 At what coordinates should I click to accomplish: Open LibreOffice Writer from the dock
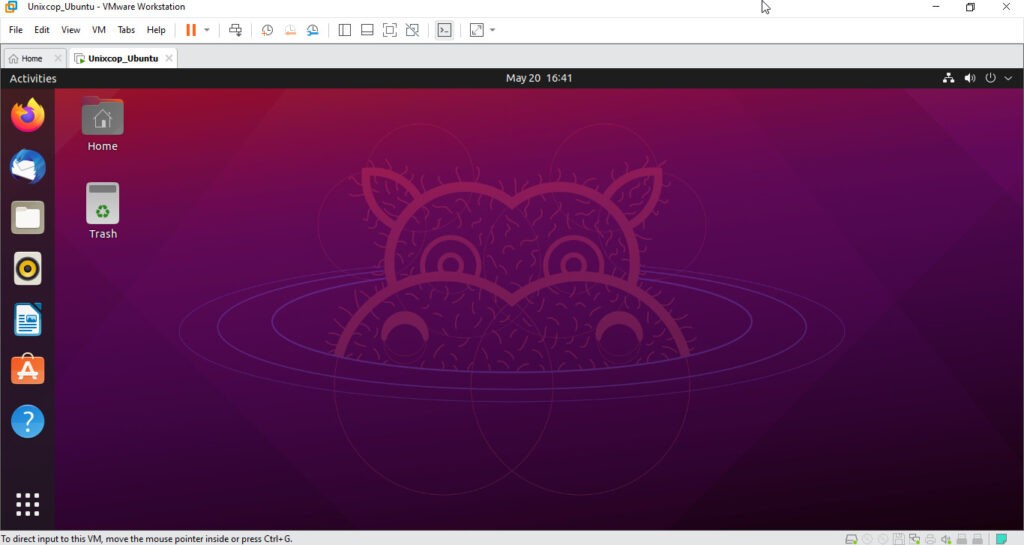[x=27, y=319]
